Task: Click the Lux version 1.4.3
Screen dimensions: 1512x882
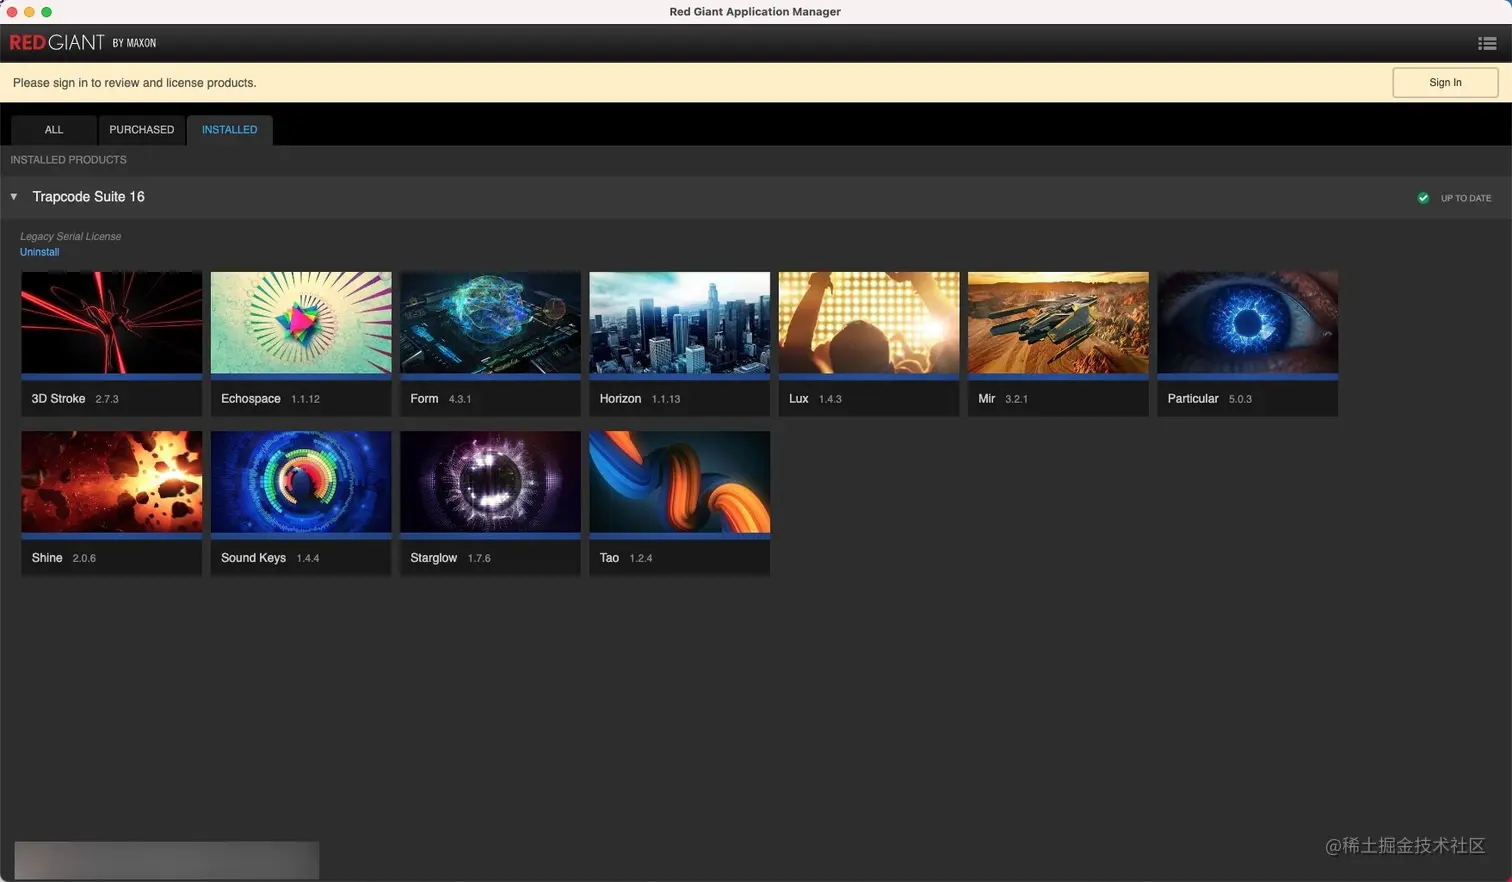Action: [830, 399]
